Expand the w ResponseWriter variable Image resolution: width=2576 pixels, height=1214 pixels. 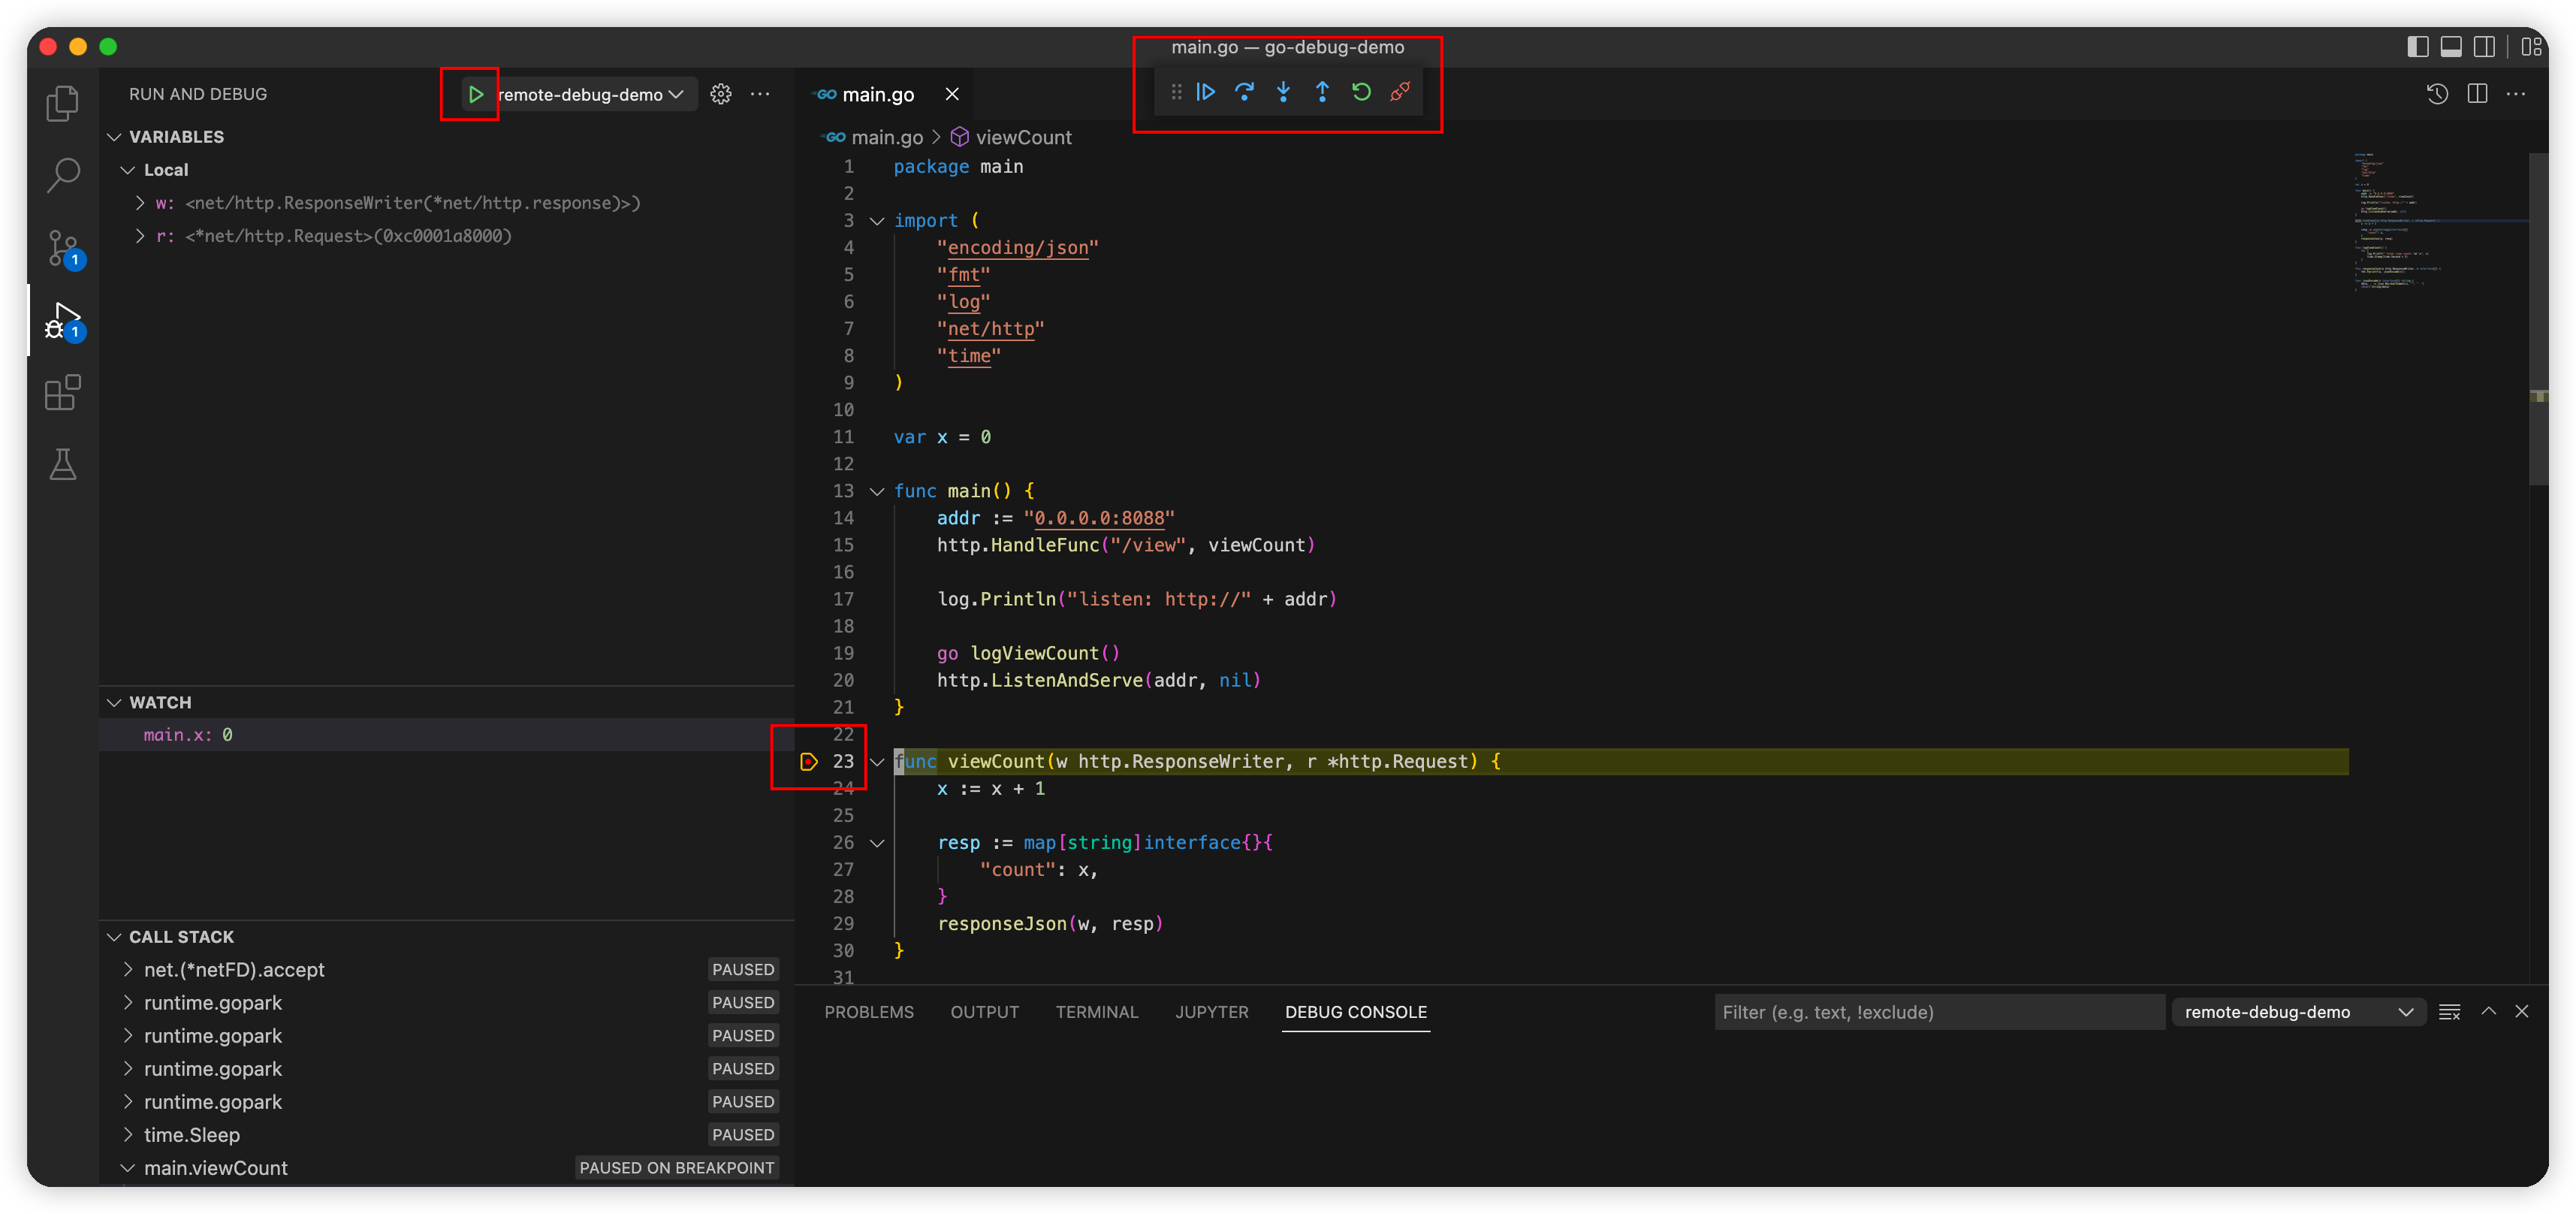(x=140, y=203)
